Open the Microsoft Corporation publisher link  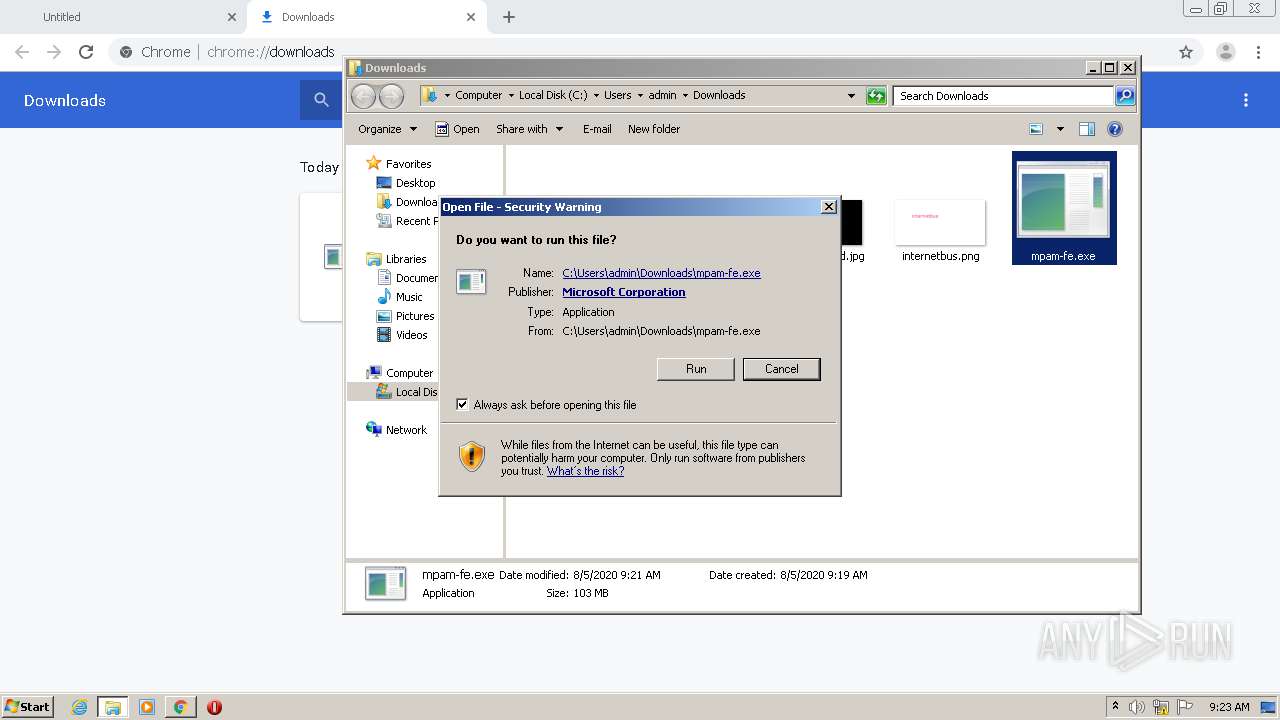click(624, 292)
